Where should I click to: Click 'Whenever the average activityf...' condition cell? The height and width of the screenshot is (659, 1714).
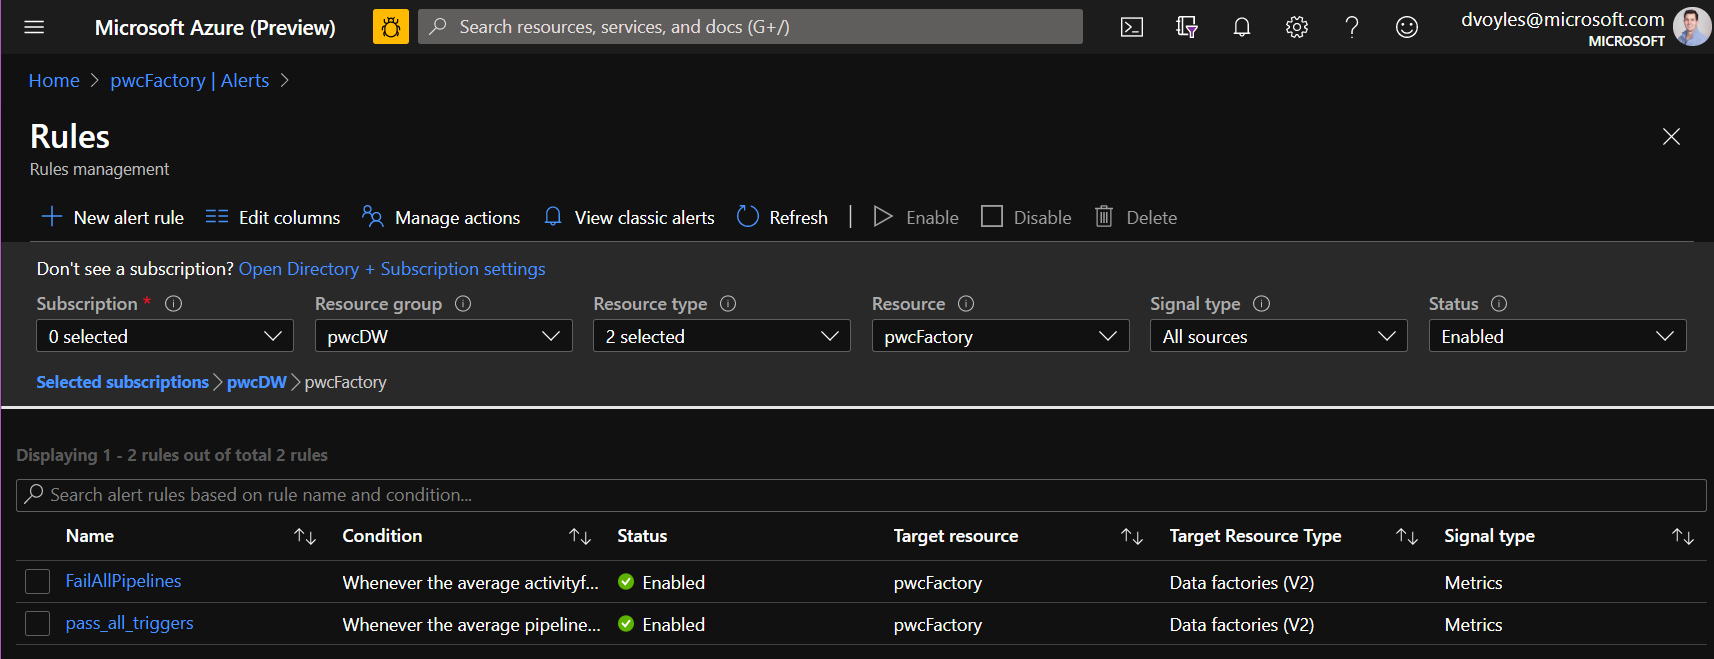(x=471, y=583)
